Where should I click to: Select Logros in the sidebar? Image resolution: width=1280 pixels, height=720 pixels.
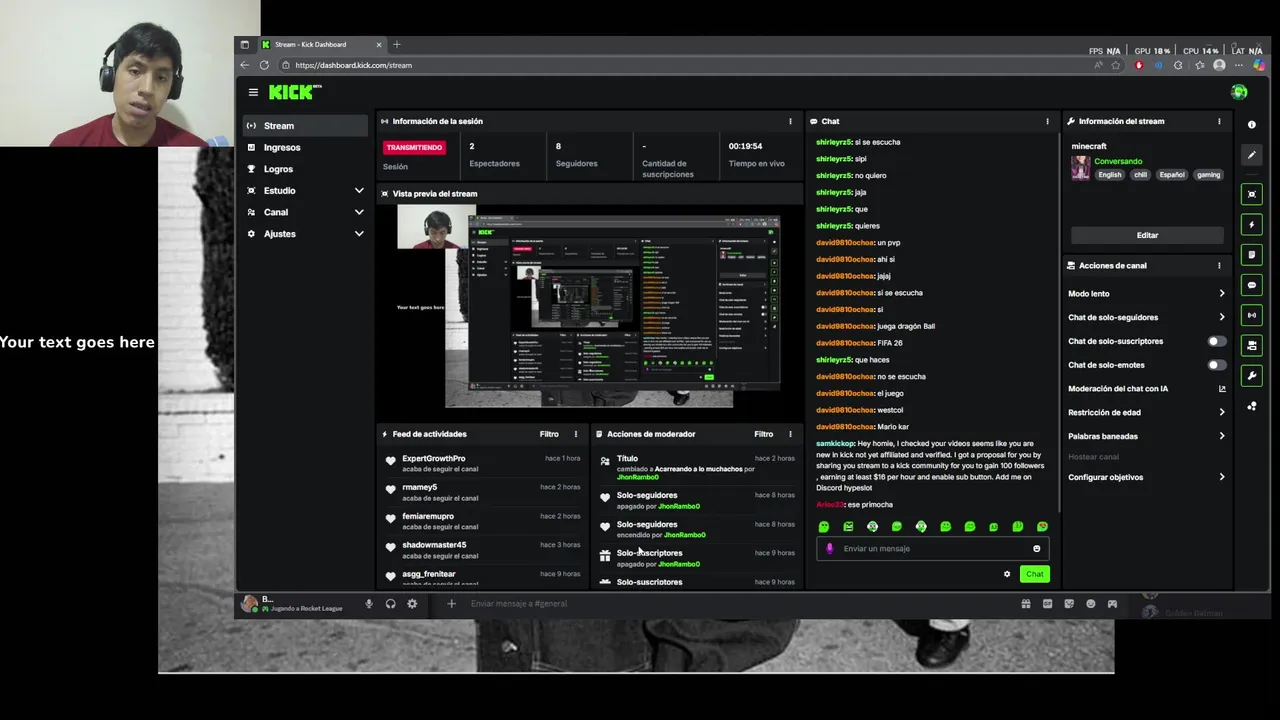tap(305, 169)
